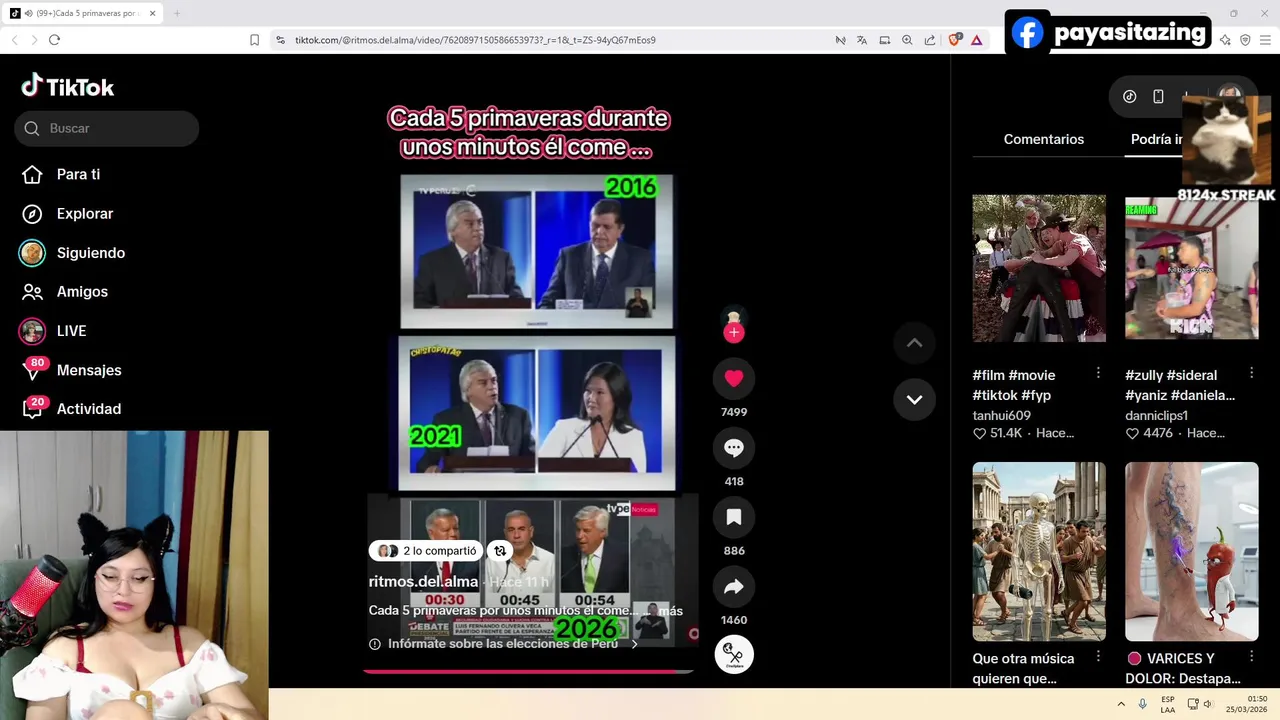1280x720 pixels.
Task: Open the ritmos.del.alma profile link
Action: pyautogui.click(x=423, y=581)
